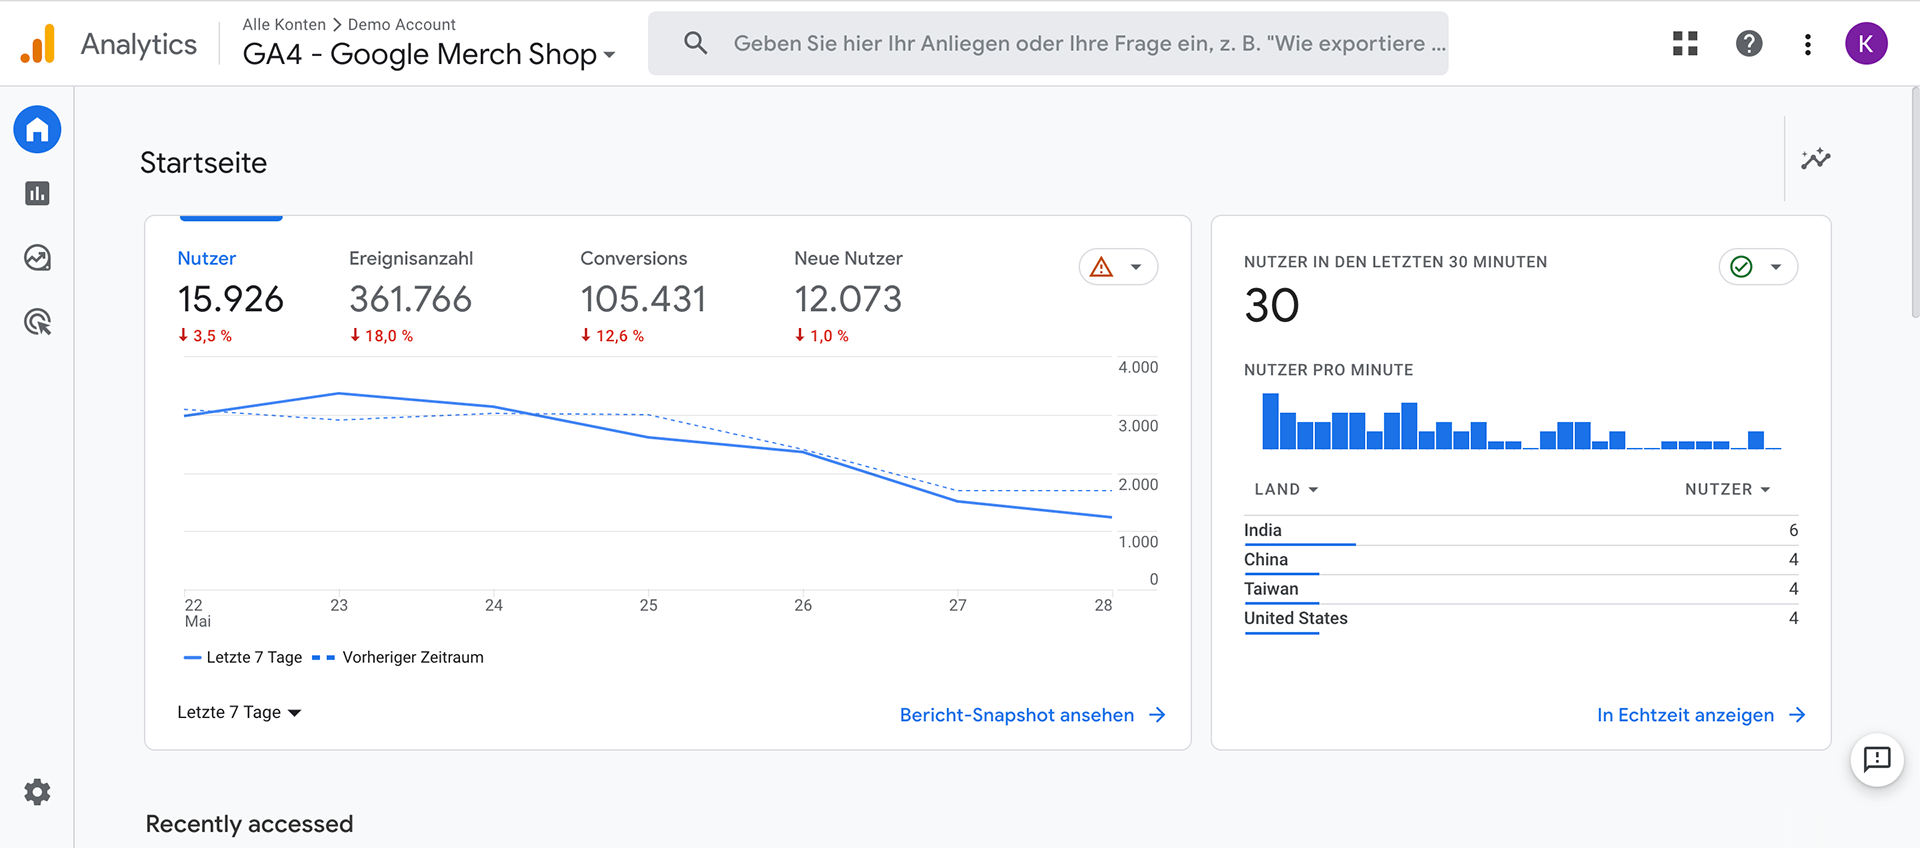The image size is (1920, 848).
Task: Click the 1,0 % decrease indicator
Action: pos(822,336)
